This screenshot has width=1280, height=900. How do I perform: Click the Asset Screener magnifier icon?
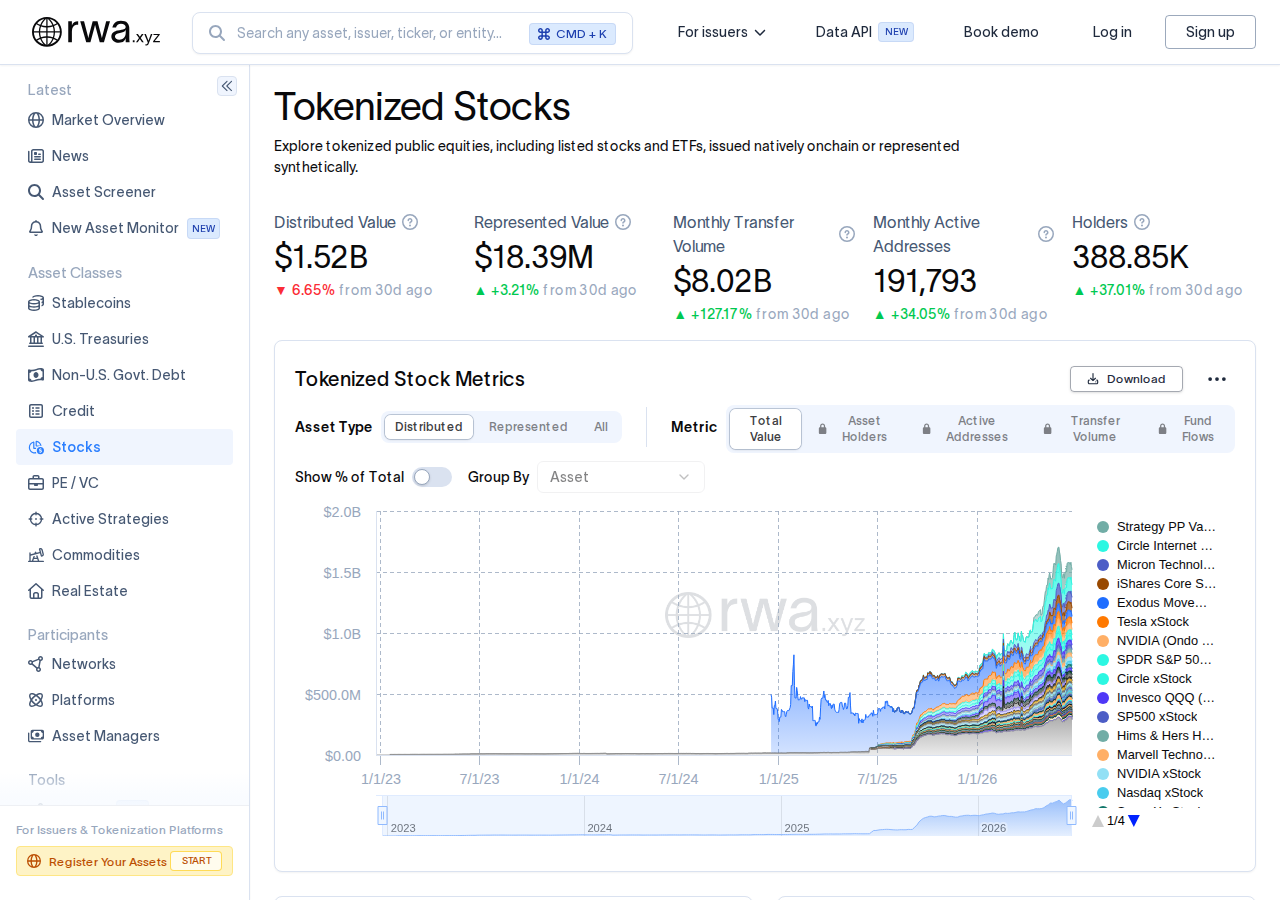click(x=36, y=192)
